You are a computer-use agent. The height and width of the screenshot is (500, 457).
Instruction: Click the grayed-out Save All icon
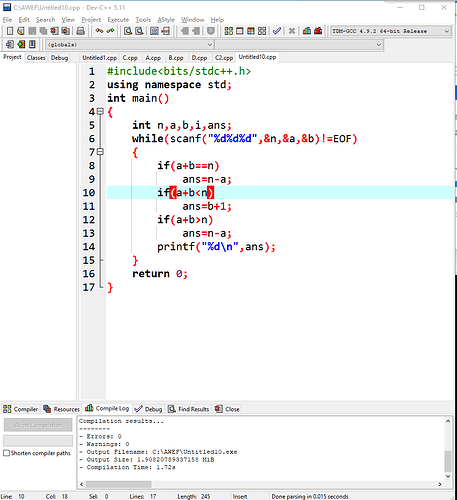pyautogui.click(x=43, y=31)
